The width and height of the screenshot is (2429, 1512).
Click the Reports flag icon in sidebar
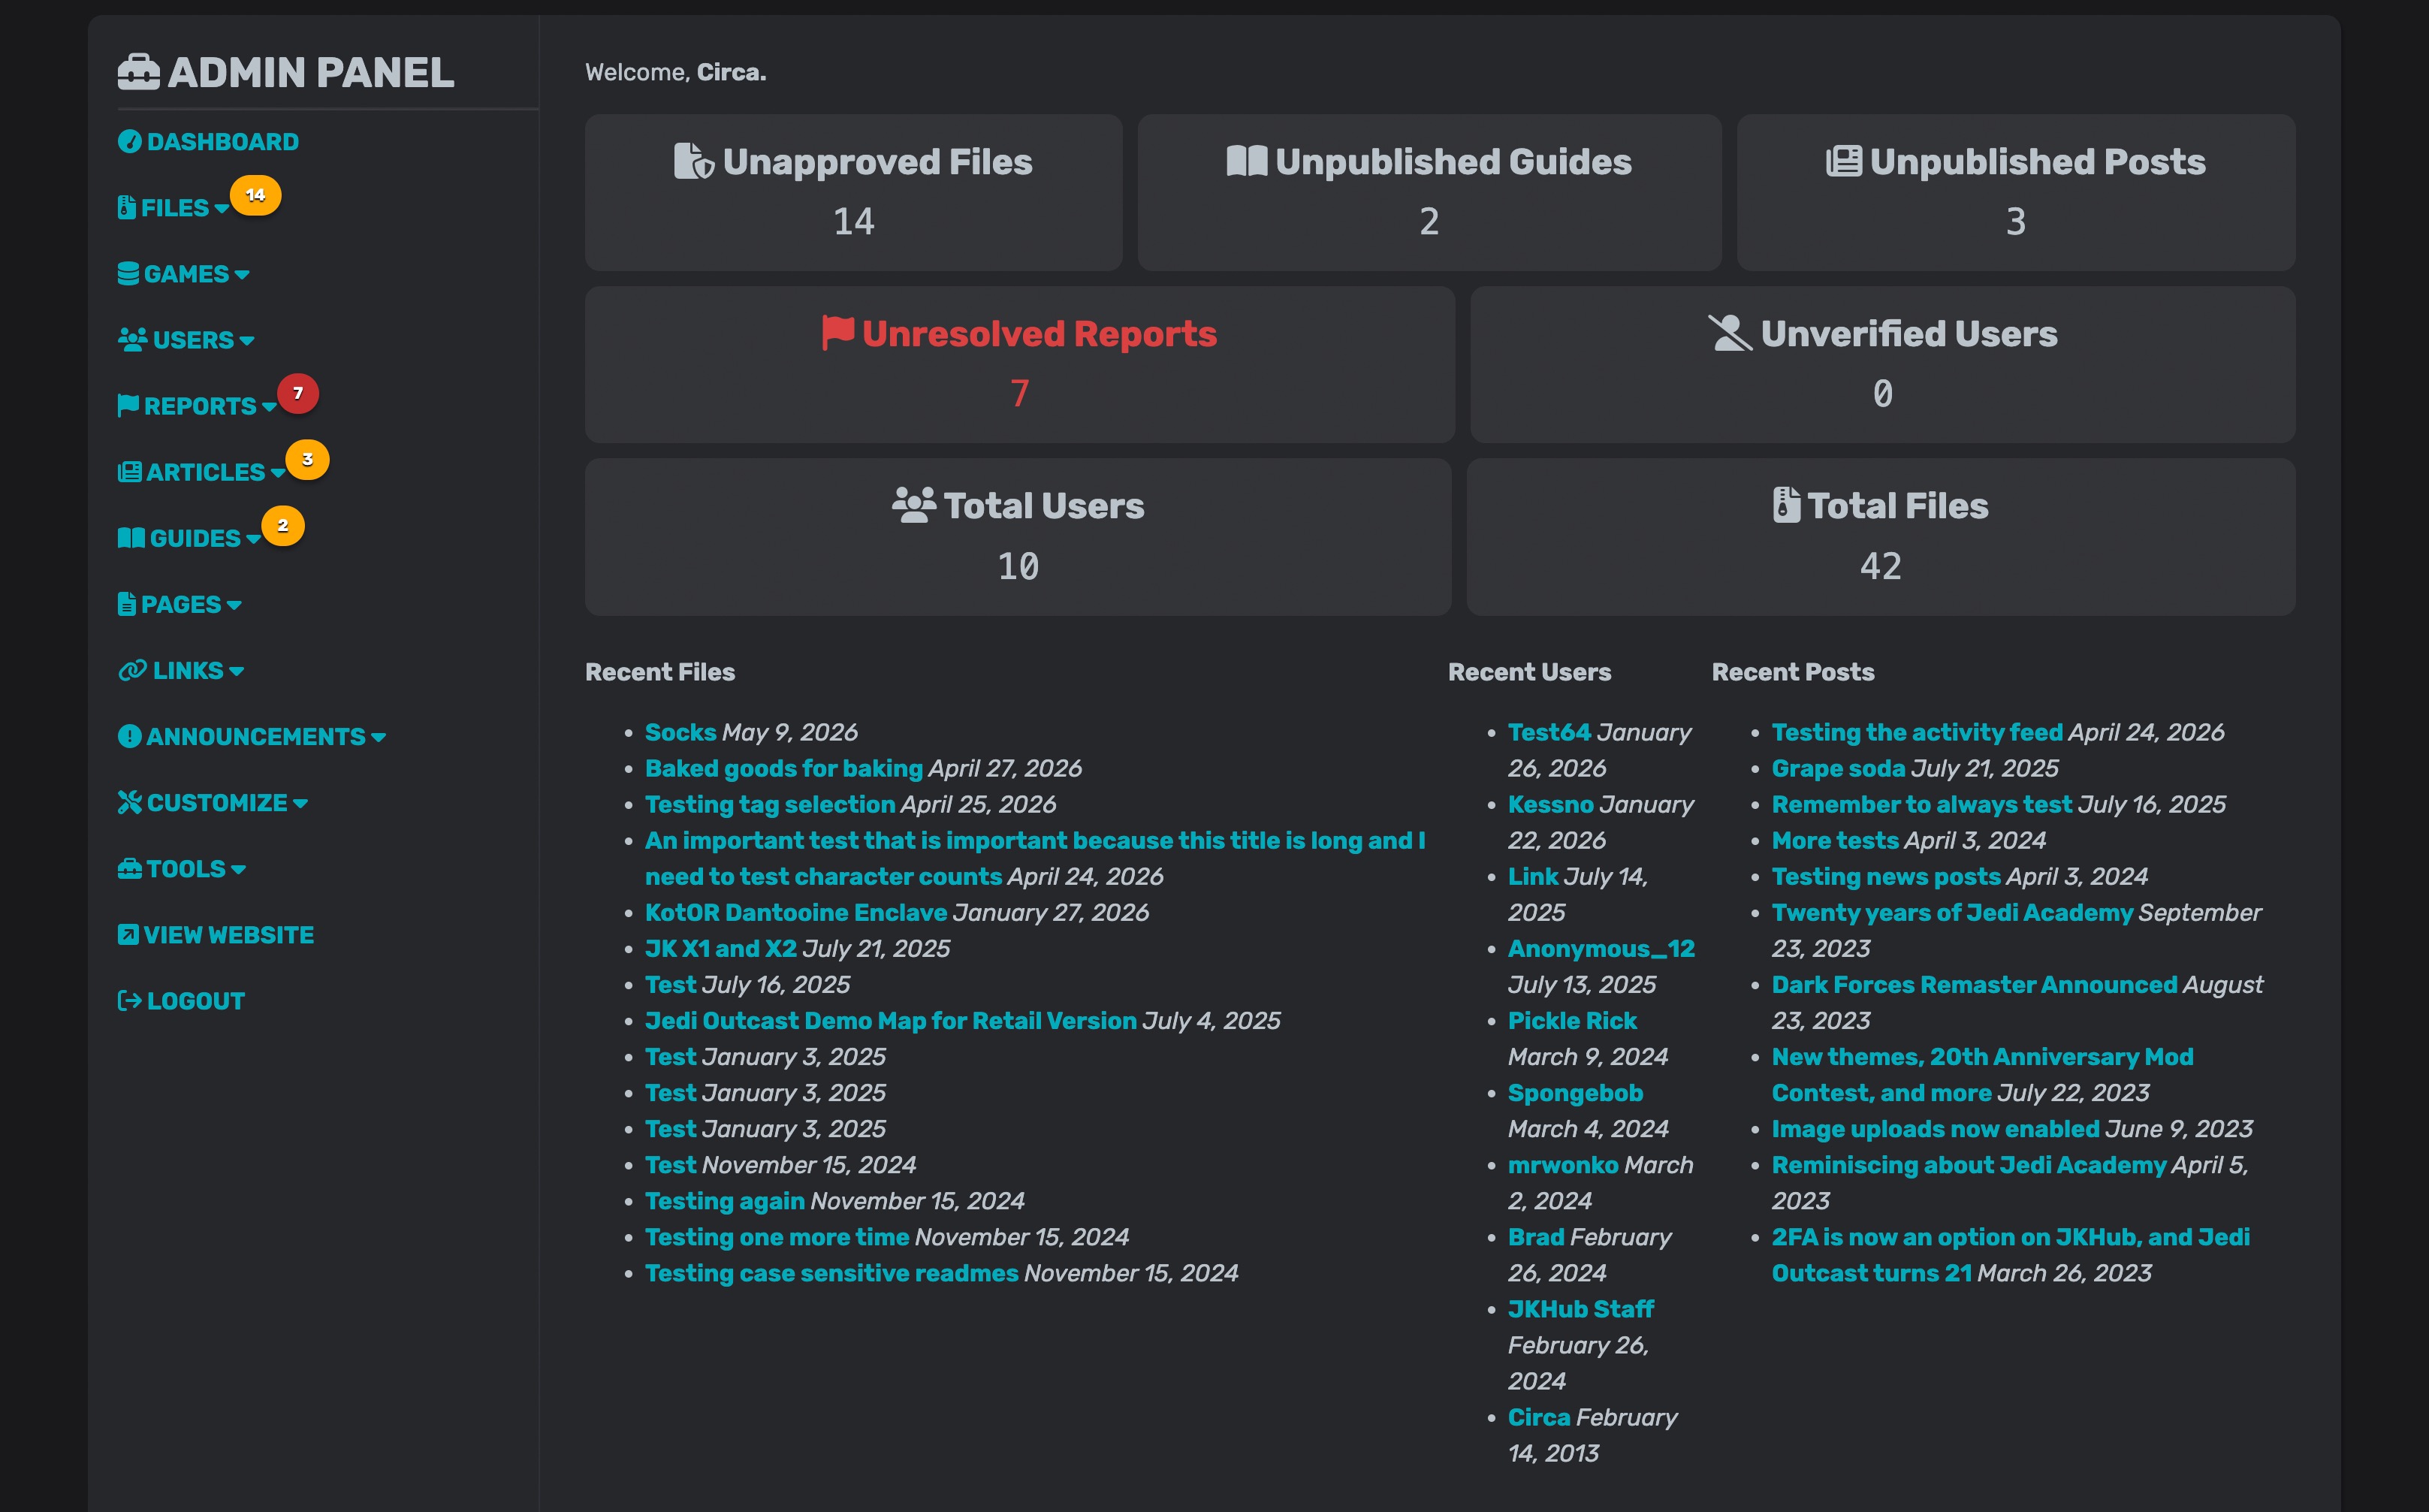[x=128, y=405]
